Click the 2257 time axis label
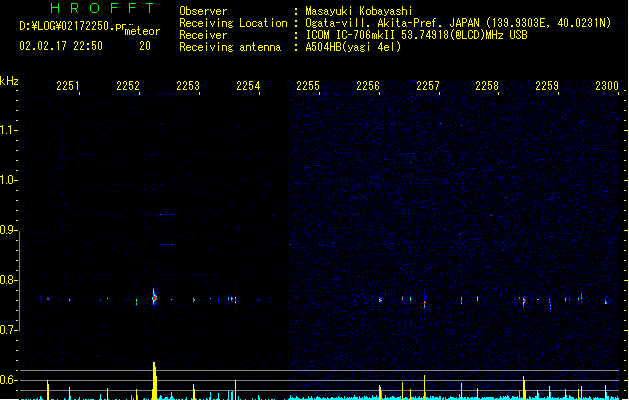Viewport: 629px width, 400px height. (428, 86)
